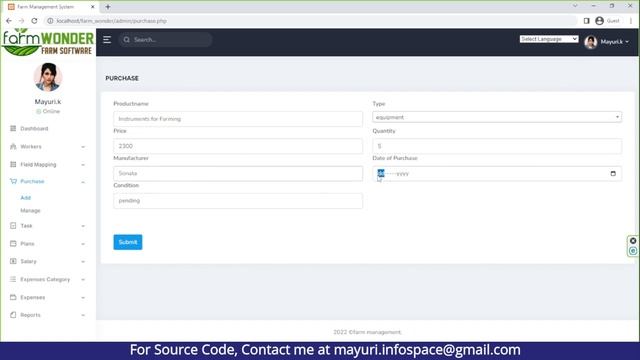640x360 pixels.
Task: Click the green recorder icon at right edge
Action: tap(633, 251)
